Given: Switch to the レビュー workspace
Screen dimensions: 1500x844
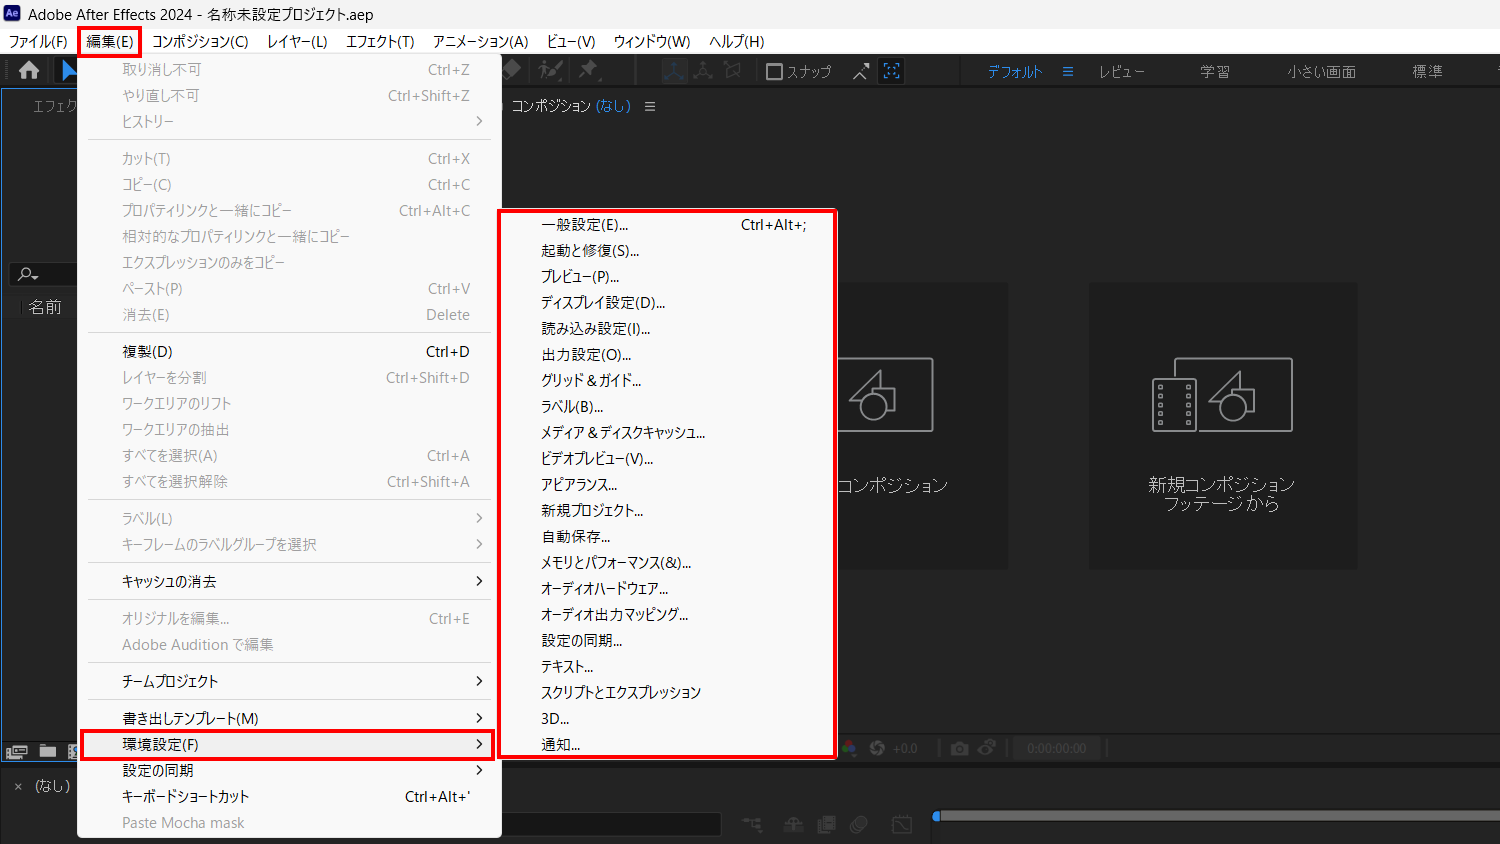Looking at the screenshot, I should 1121,72.
